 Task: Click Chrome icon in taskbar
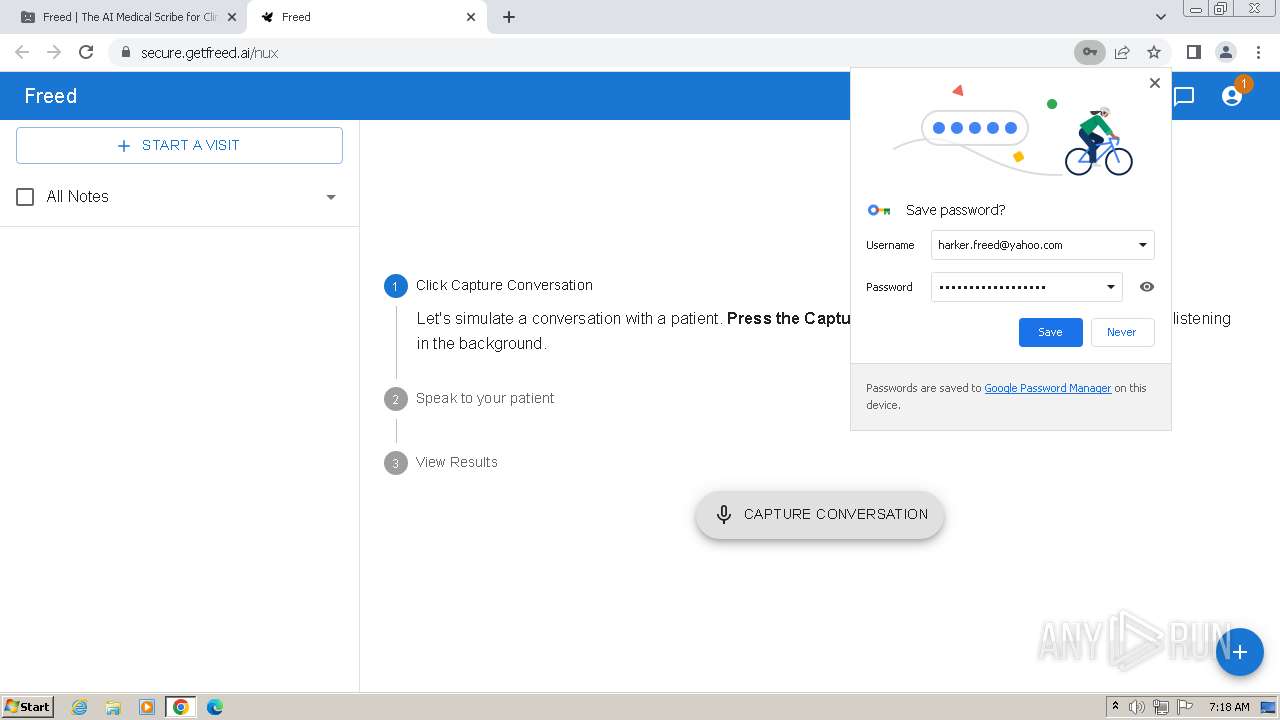coord(181,707)
